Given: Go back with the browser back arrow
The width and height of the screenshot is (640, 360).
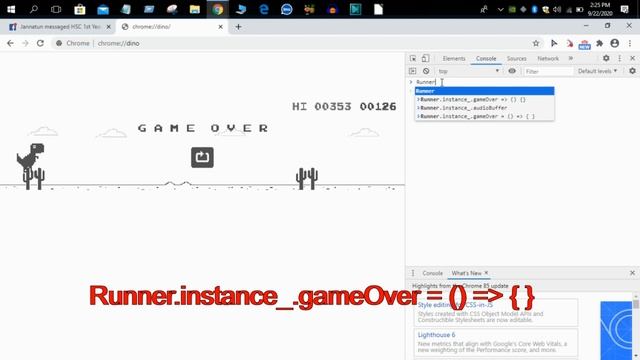Looking at the screenshot, I should (10, 43).
